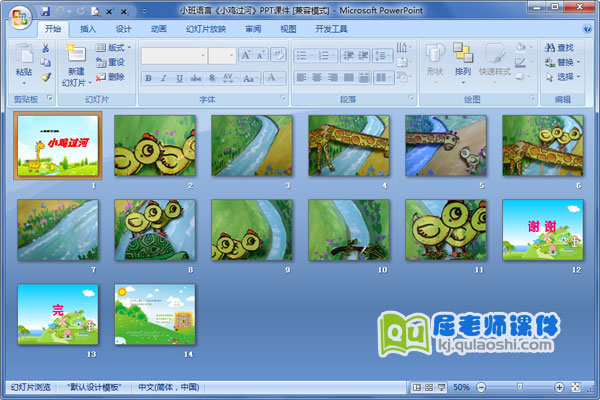Open the line spacing dropdown

383,56
